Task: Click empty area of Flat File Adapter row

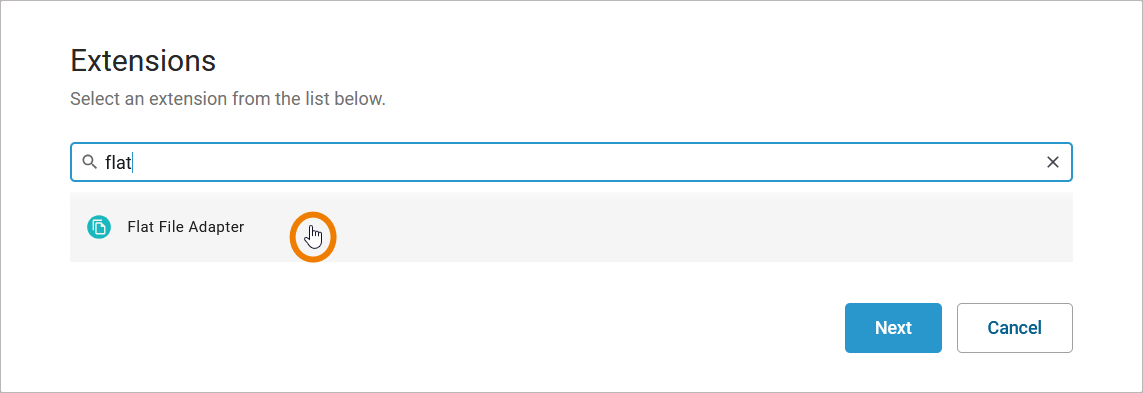Action: [656, 227]
